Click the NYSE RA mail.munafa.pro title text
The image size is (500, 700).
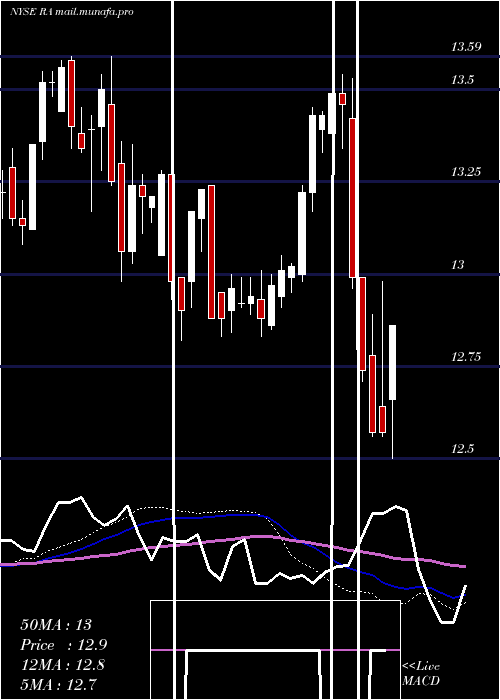[x=72, y=12]
